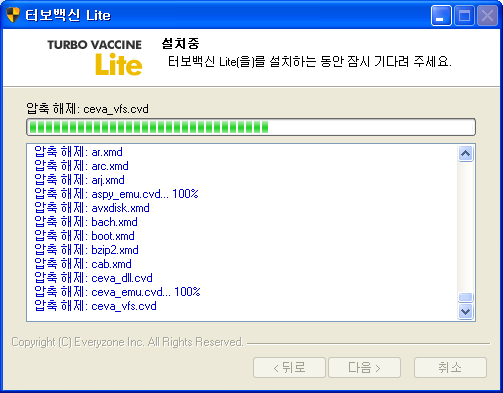Click the disabled maximize button in the title bar
503x393 pixels.
tap(464, 15)
